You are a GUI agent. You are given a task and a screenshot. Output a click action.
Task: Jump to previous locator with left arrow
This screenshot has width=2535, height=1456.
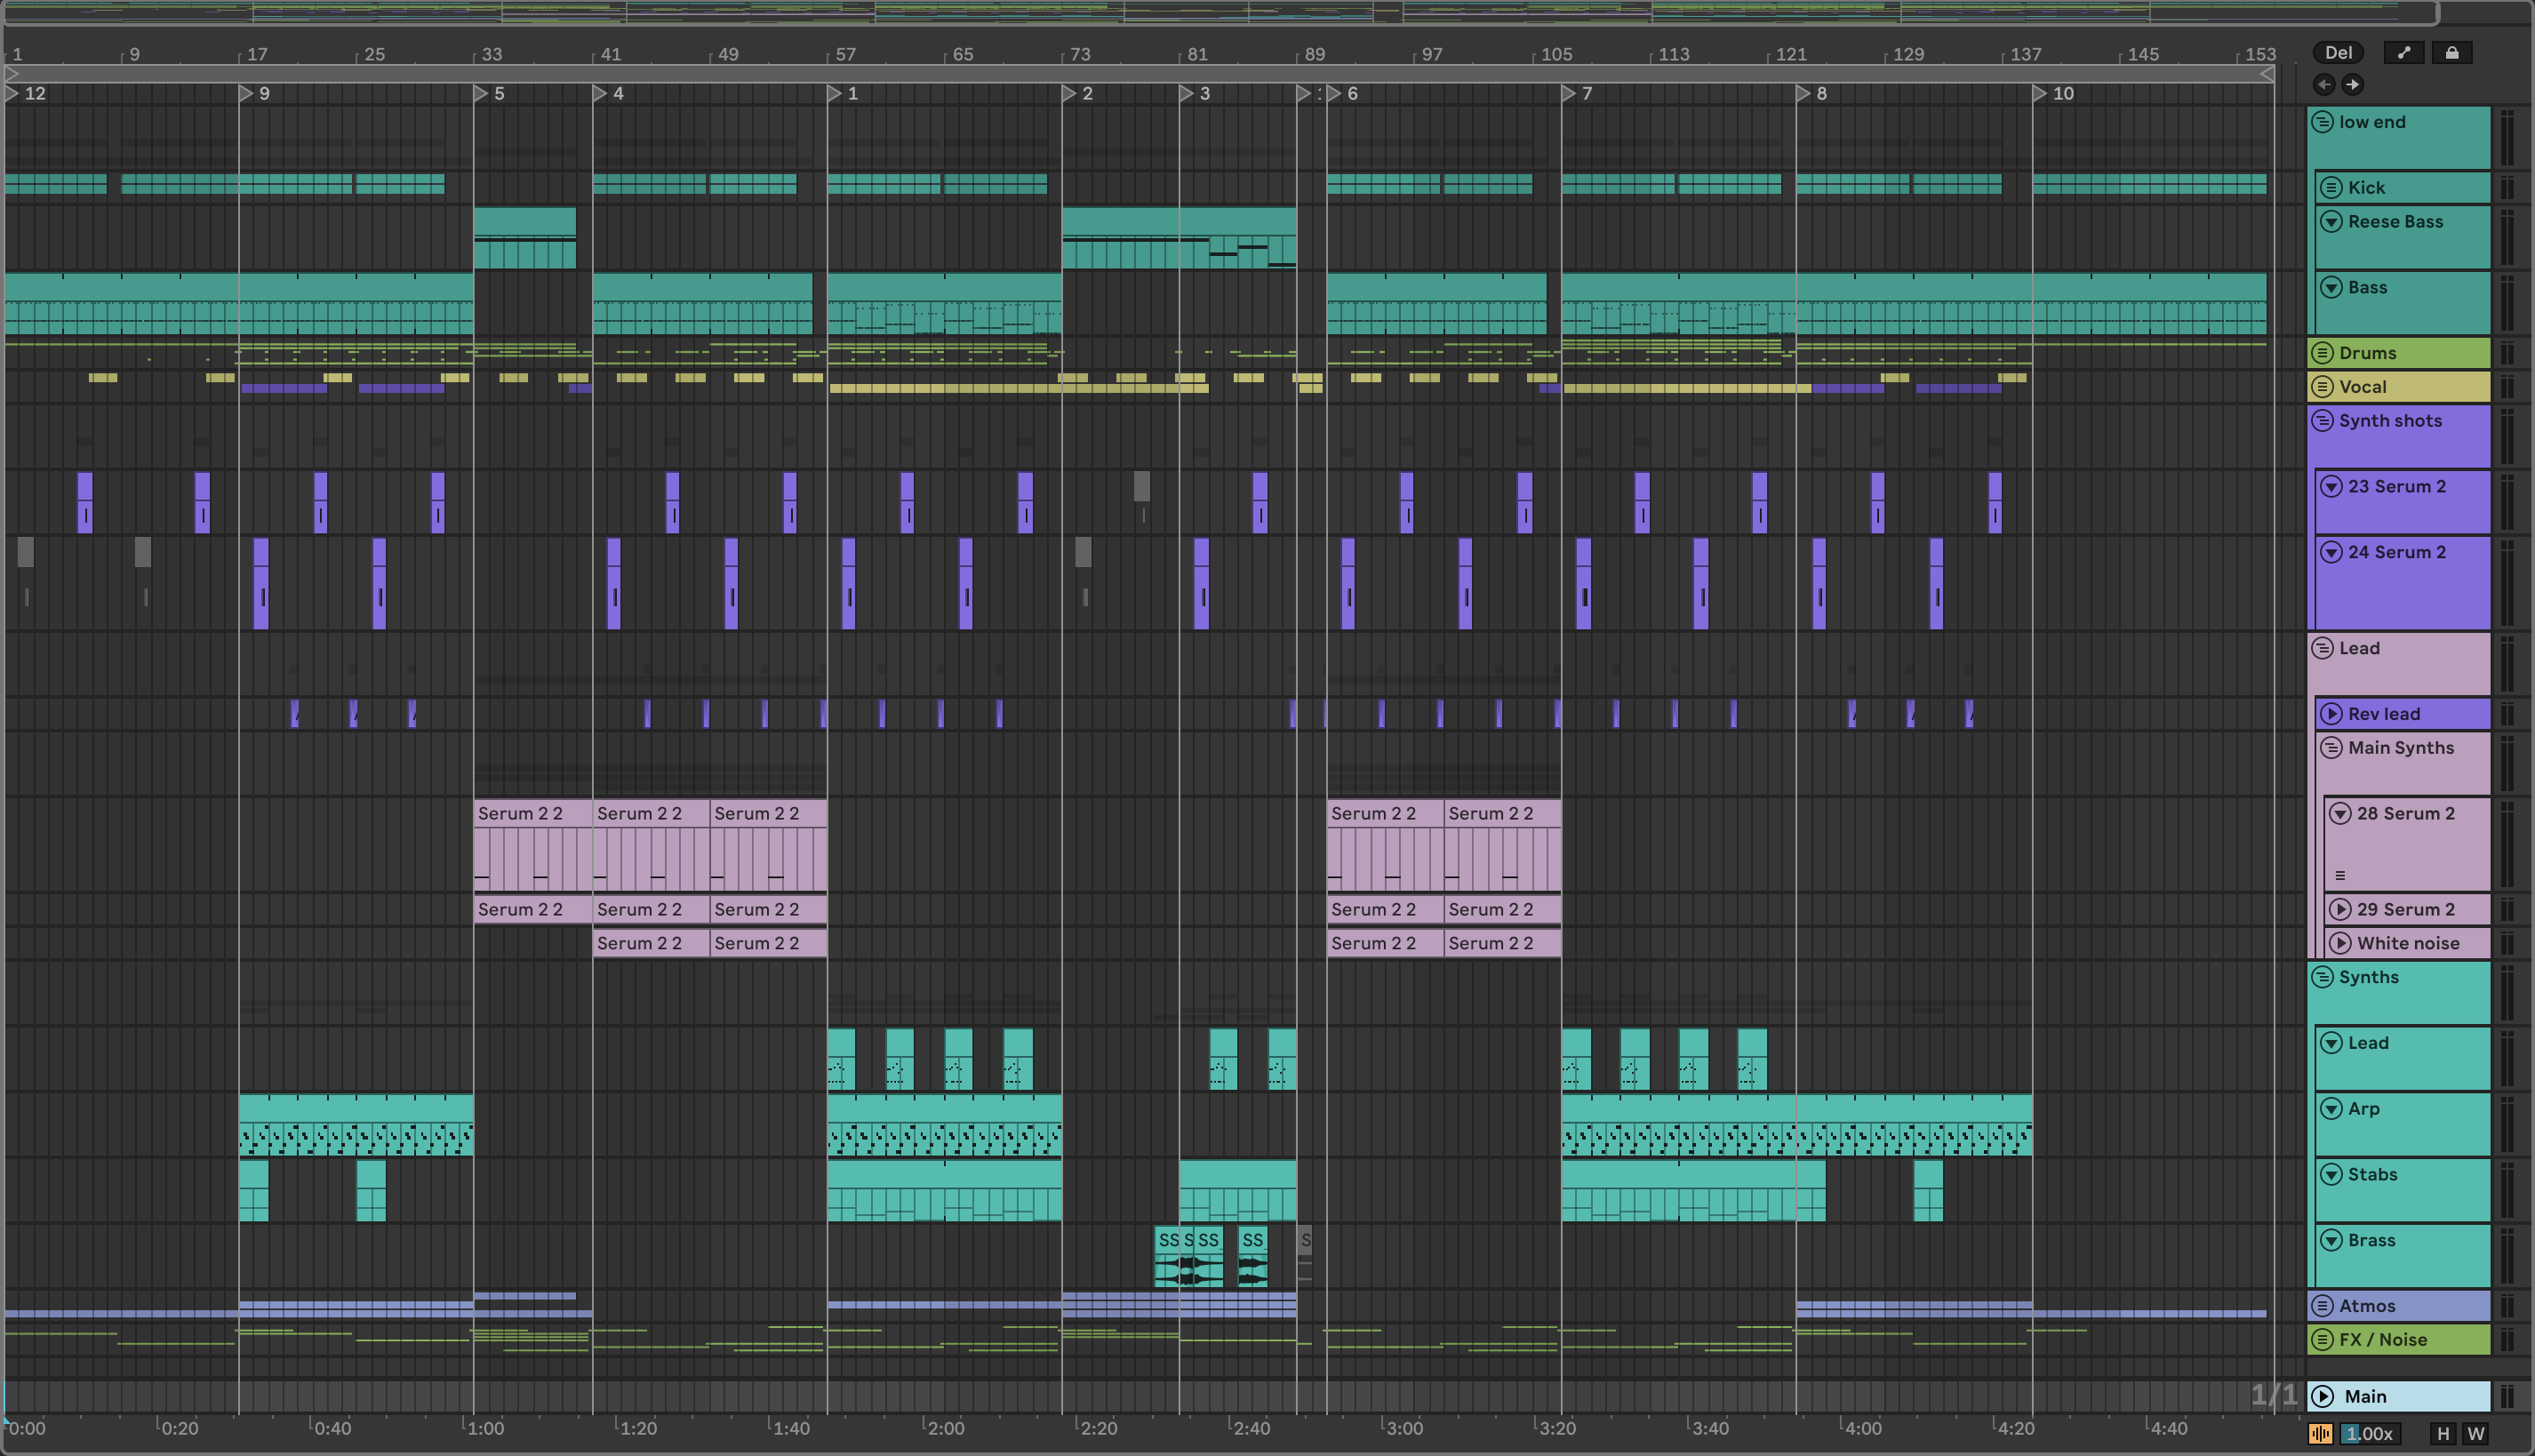pyautogui.click(x=2324, y=85)
